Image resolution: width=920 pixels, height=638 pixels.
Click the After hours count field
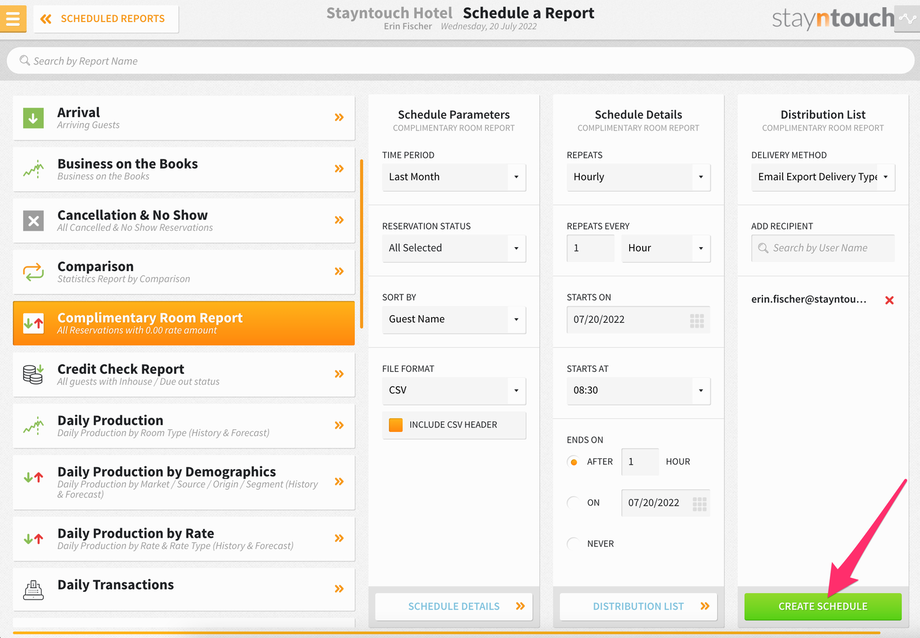pos(640,462)
